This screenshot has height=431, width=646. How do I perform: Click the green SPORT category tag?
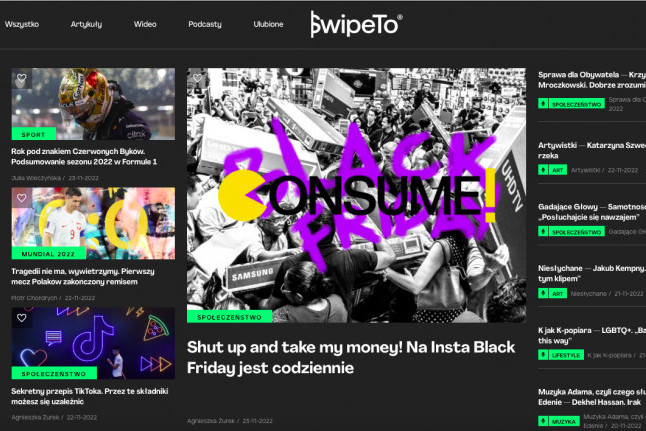(34, 134)
